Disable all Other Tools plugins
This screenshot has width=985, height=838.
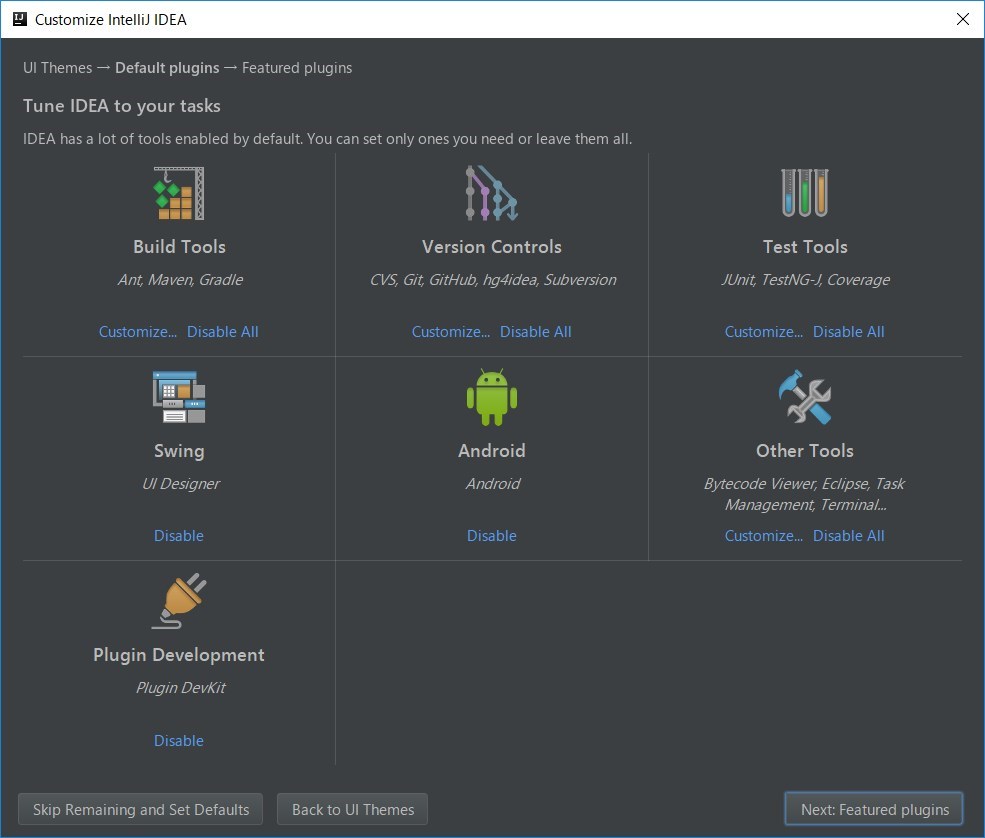848,536
